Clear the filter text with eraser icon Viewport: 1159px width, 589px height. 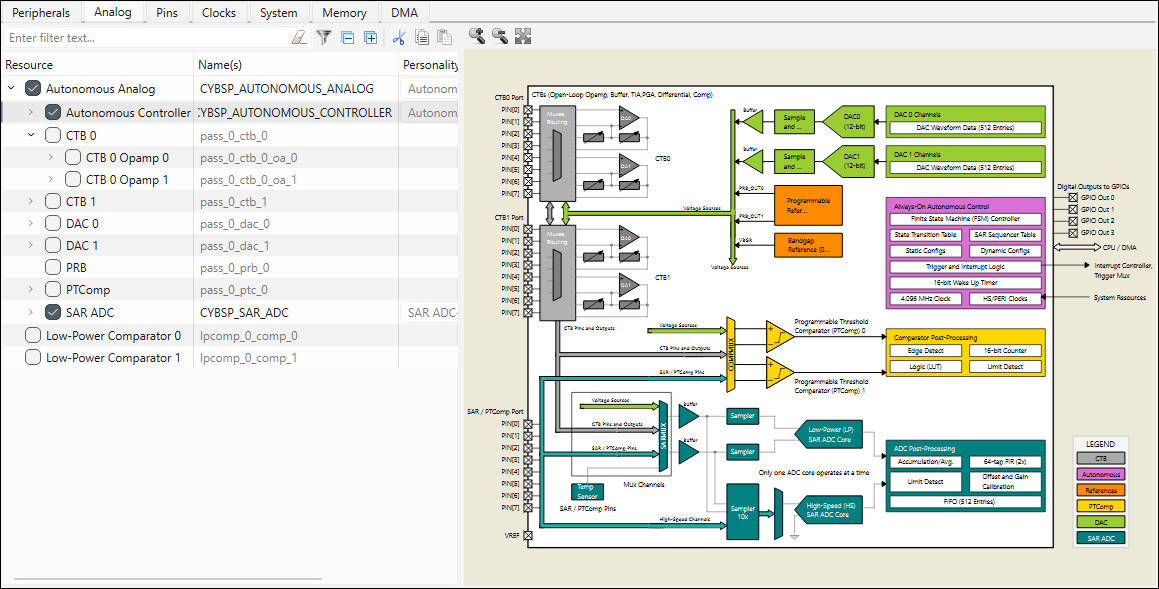299,38
